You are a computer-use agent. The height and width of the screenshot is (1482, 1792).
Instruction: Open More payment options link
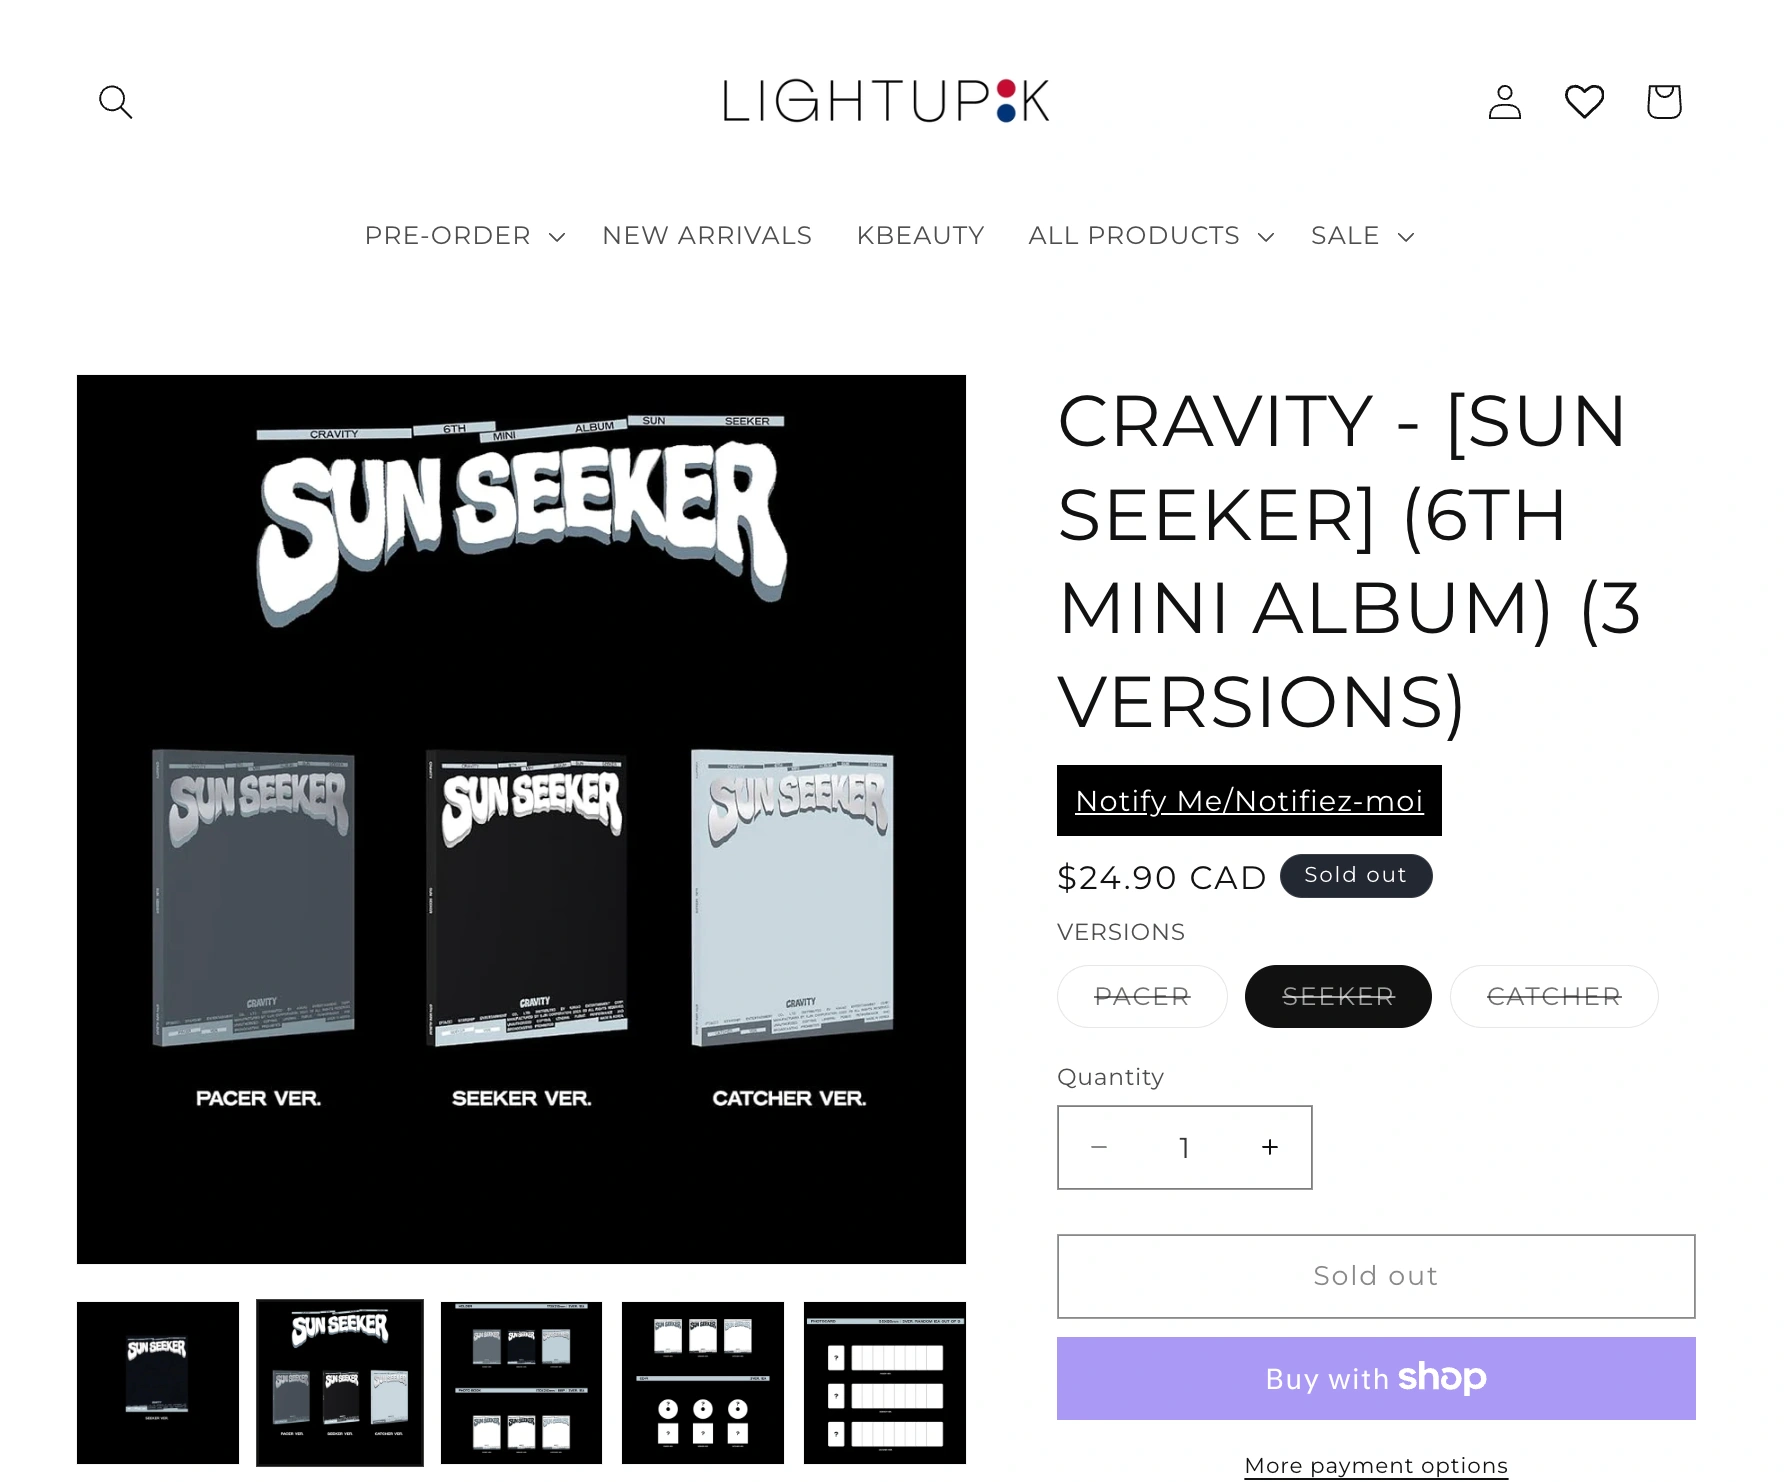click(x=1376, y=1465)
